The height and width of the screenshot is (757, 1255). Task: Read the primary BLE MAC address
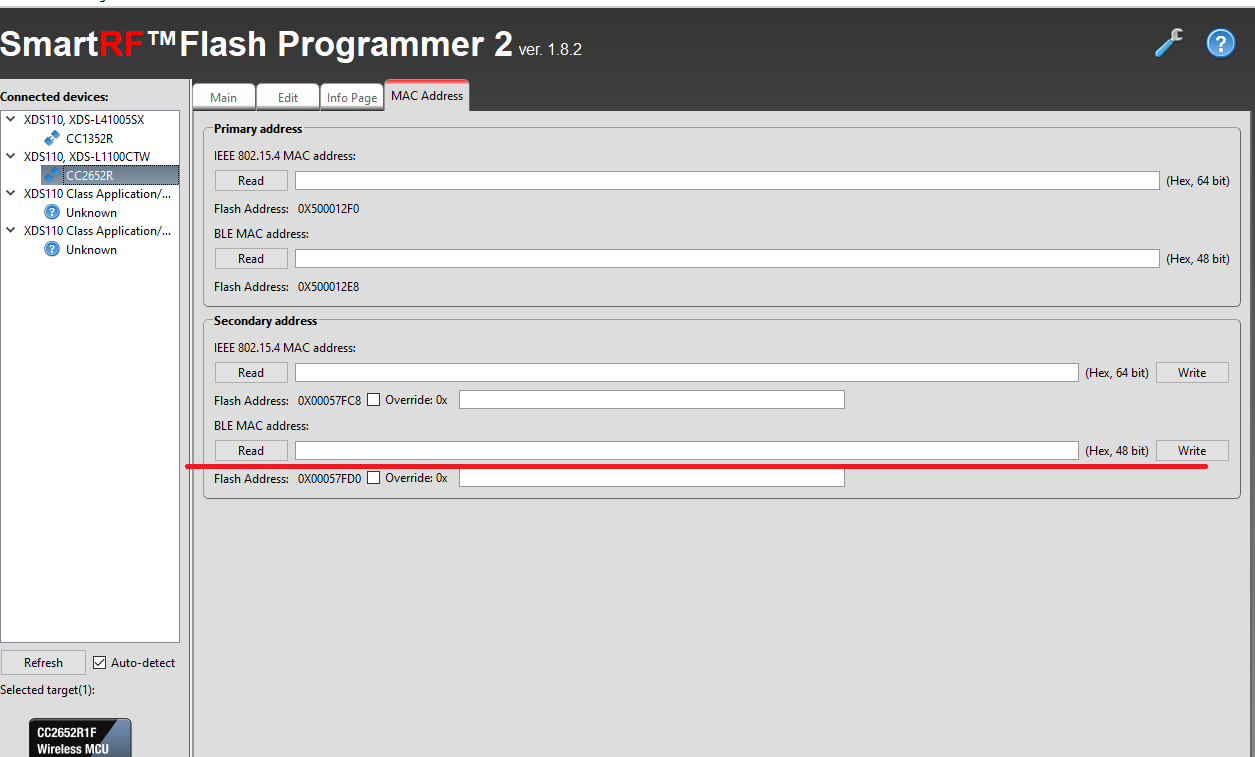click(251, 259)
